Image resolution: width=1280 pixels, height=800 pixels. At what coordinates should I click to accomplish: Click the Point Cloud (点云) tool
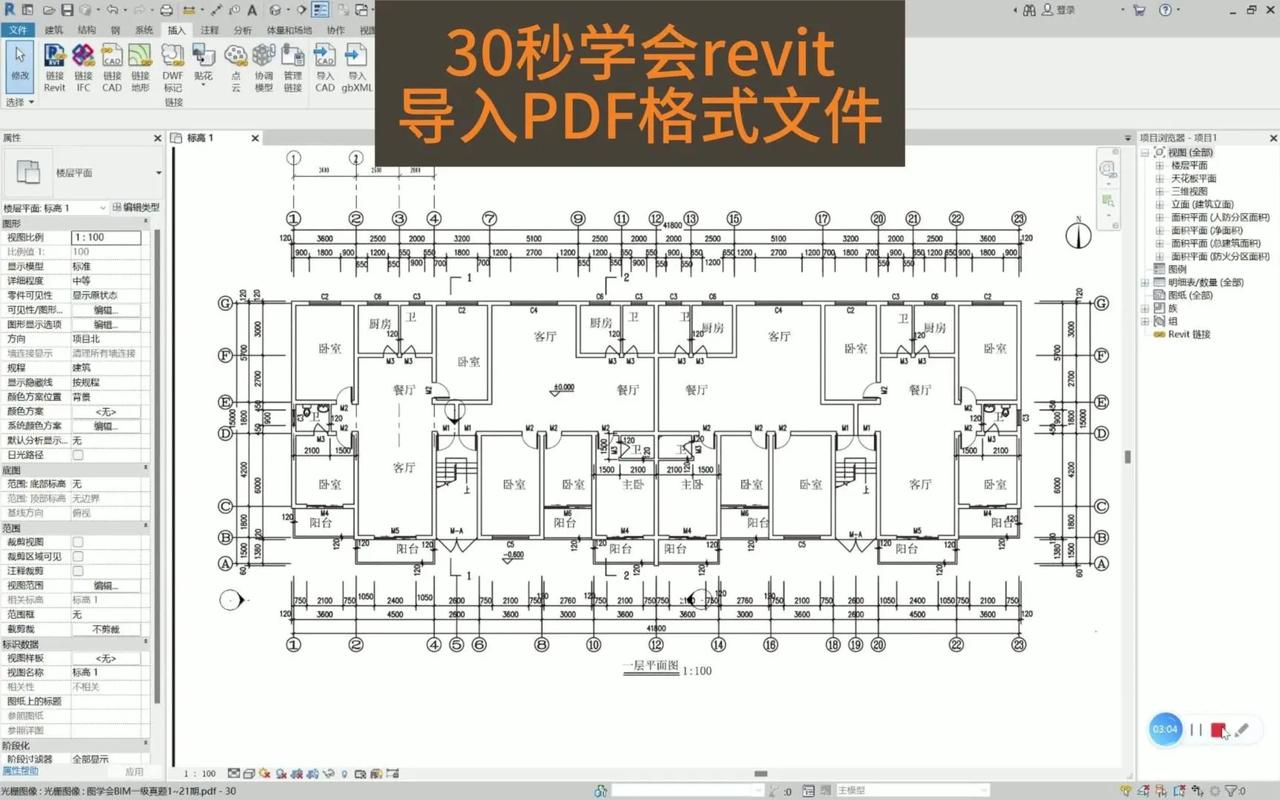pyautogui.click(x=236, y=68)
